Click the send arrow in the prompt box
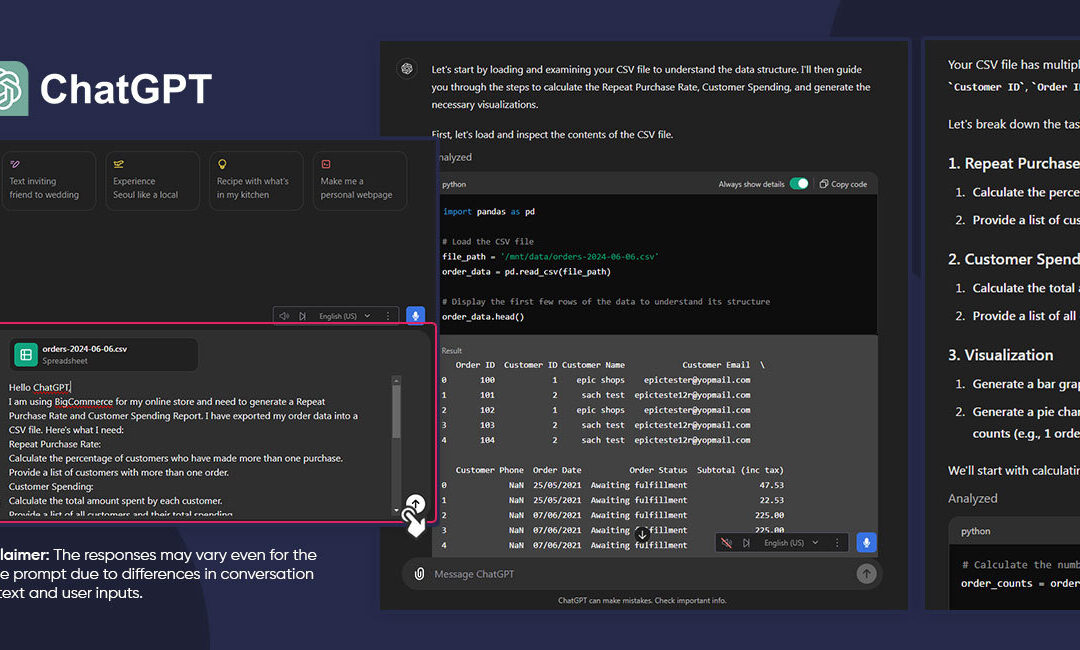The width and height of the screenshot is (1080, 650). point(415,503)
